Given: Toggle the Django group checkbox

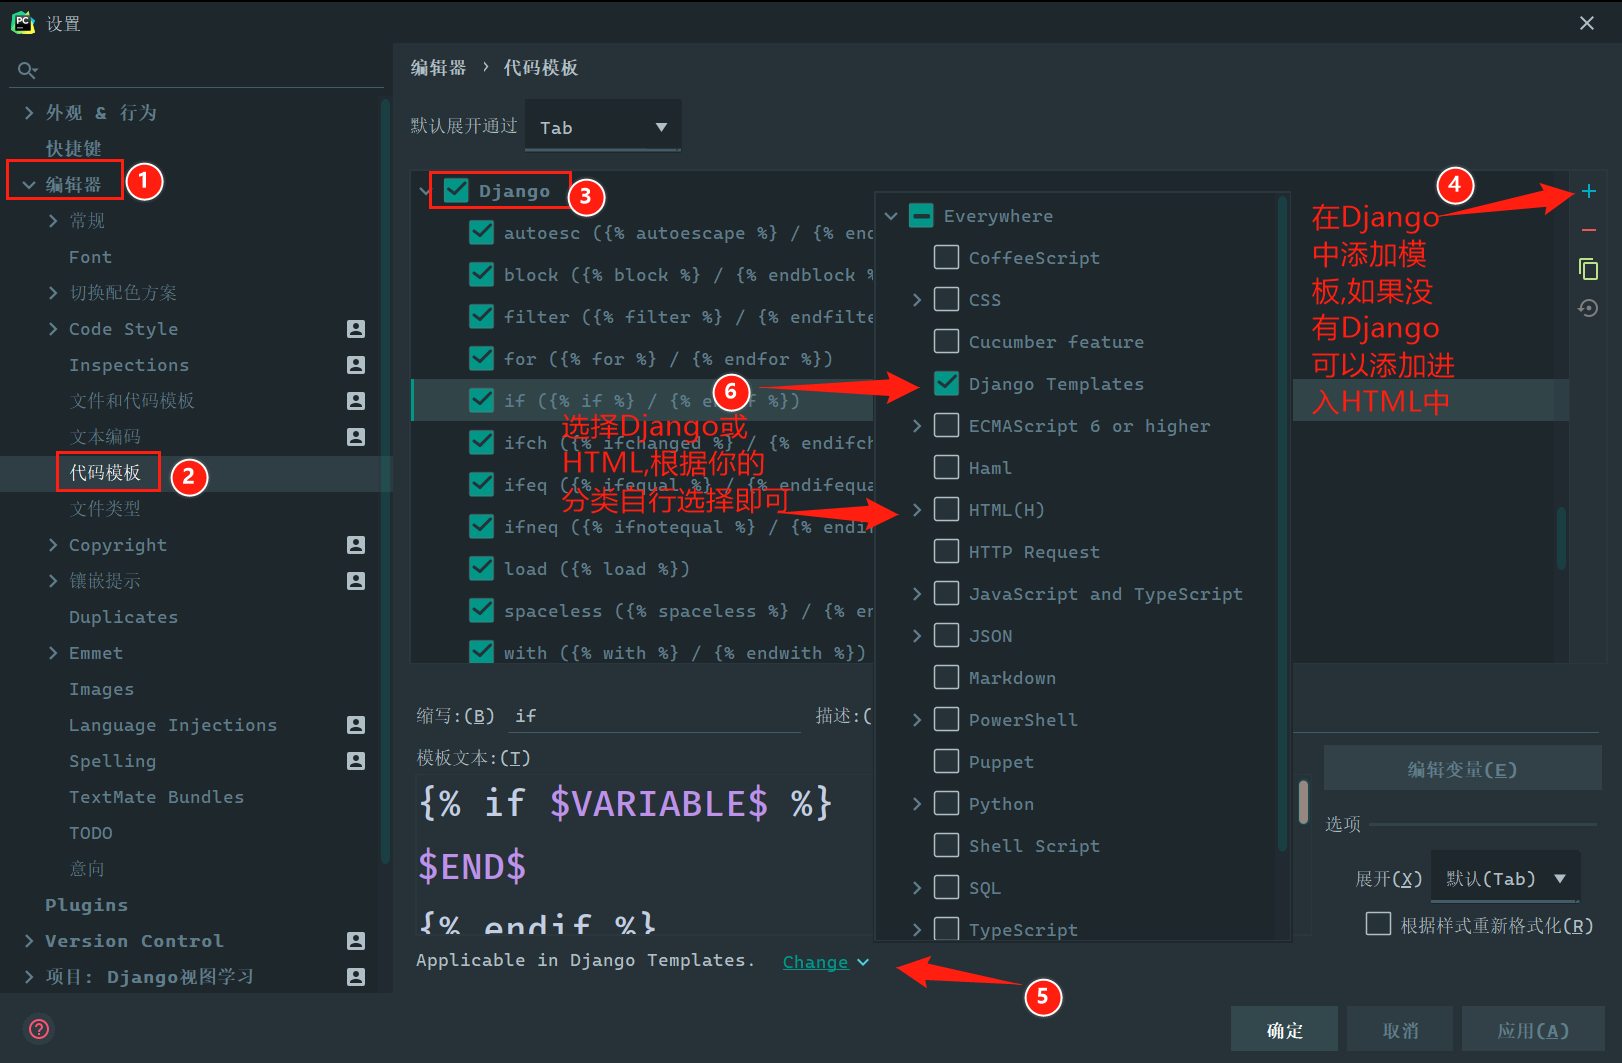Looking at the screenshot, I should click(x=456, y=191).
